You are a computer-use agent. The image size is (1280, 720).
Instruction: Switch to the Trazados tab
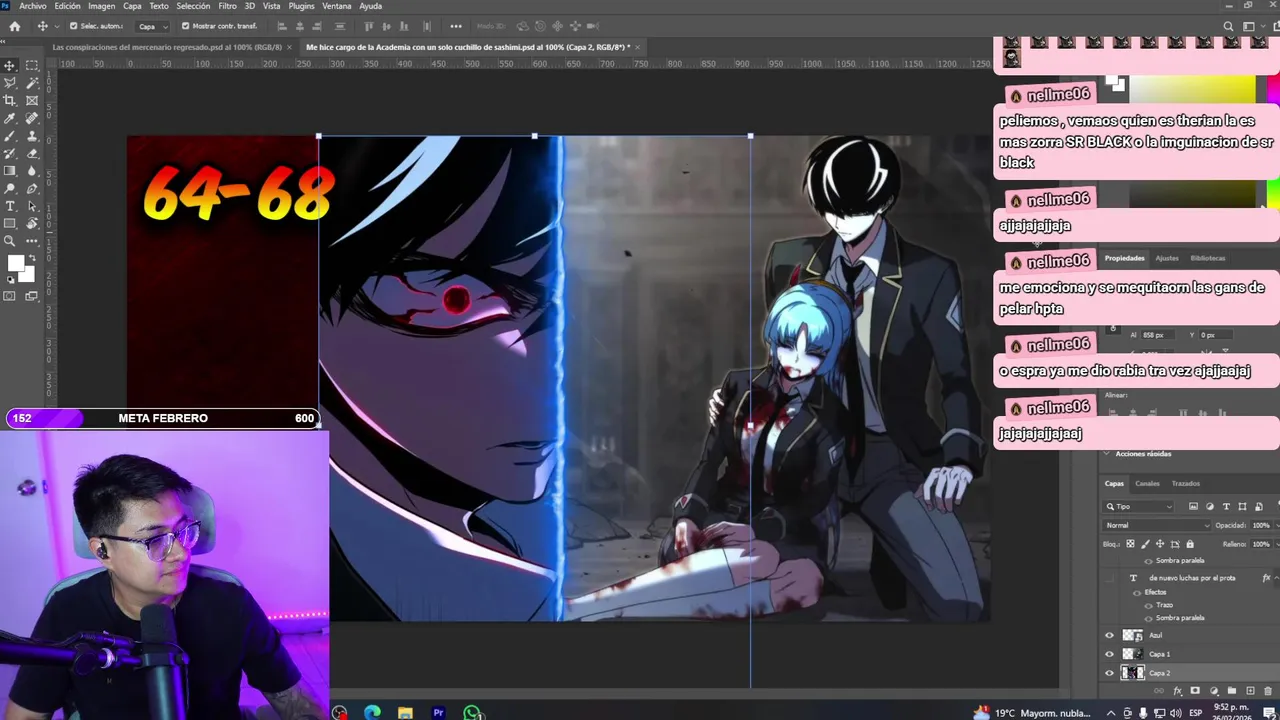(1185, 484)
